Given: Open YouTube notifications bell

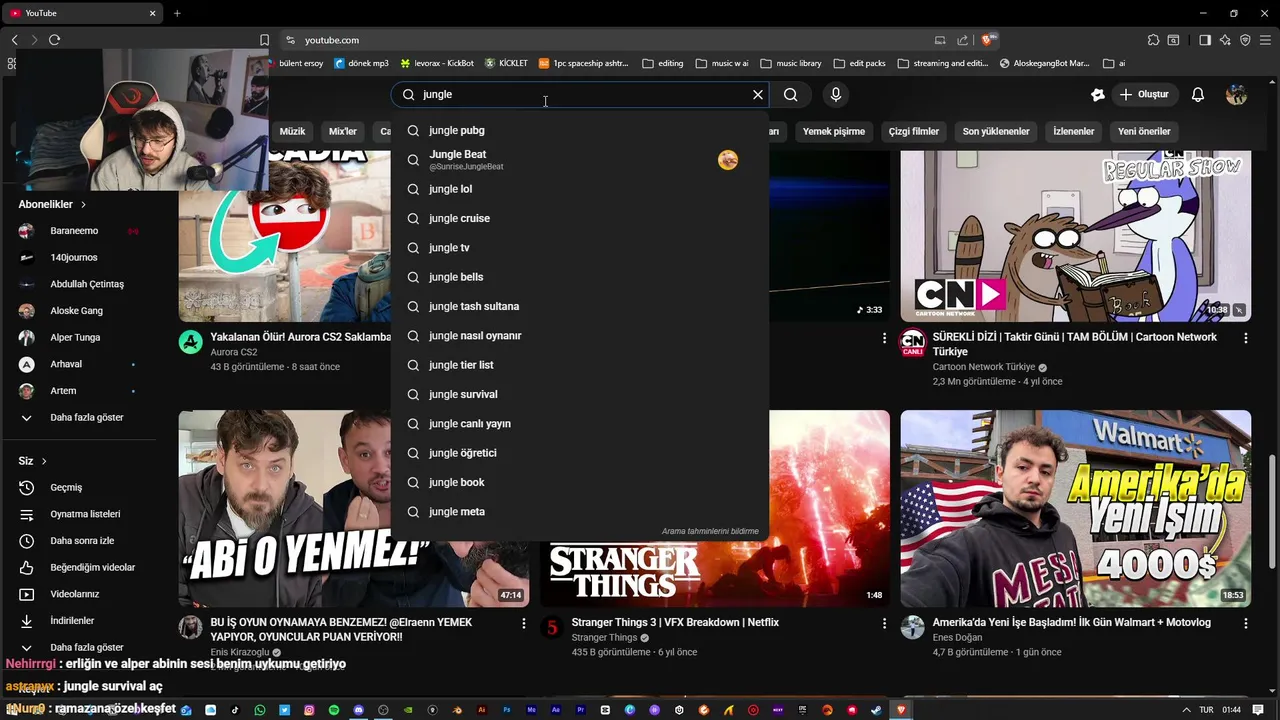Looking at the screenshot, I should click(1198, 94).
